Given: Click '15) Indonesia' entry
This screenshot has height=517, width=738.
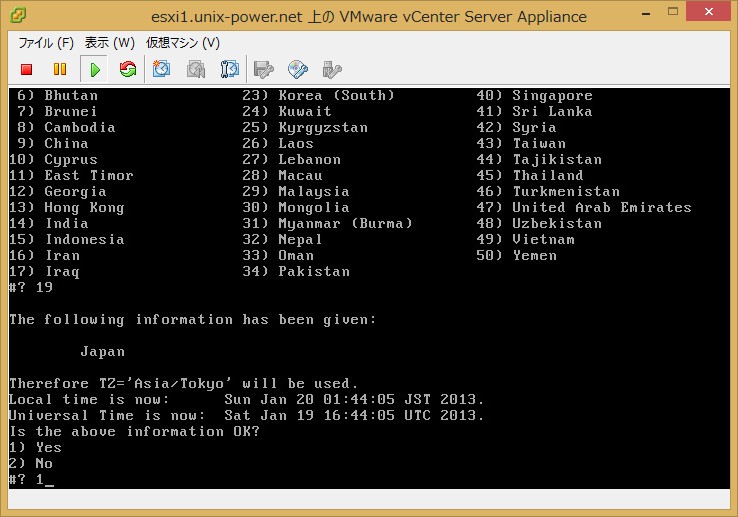Looking at the screenshot, I should (67, 239).
